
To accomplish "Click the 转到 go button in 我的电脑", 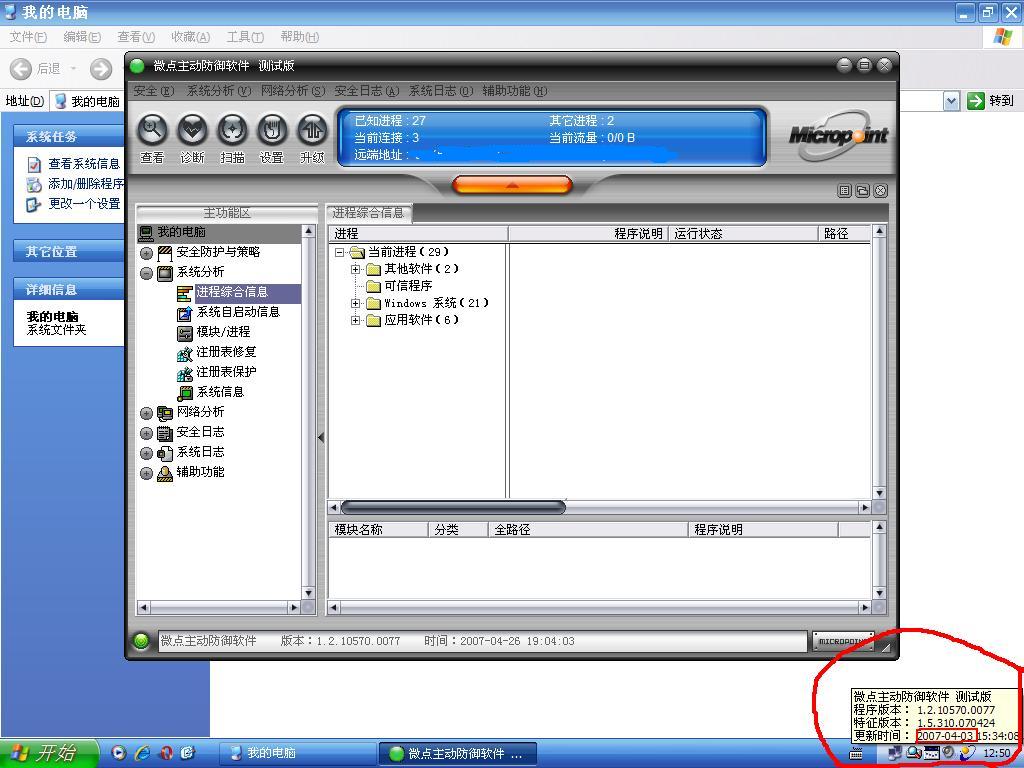I will [990, 101].
